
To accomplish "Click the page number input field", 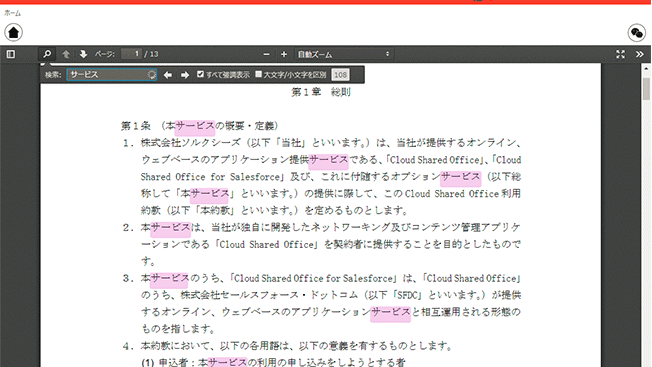I will [x=131, y=54].
